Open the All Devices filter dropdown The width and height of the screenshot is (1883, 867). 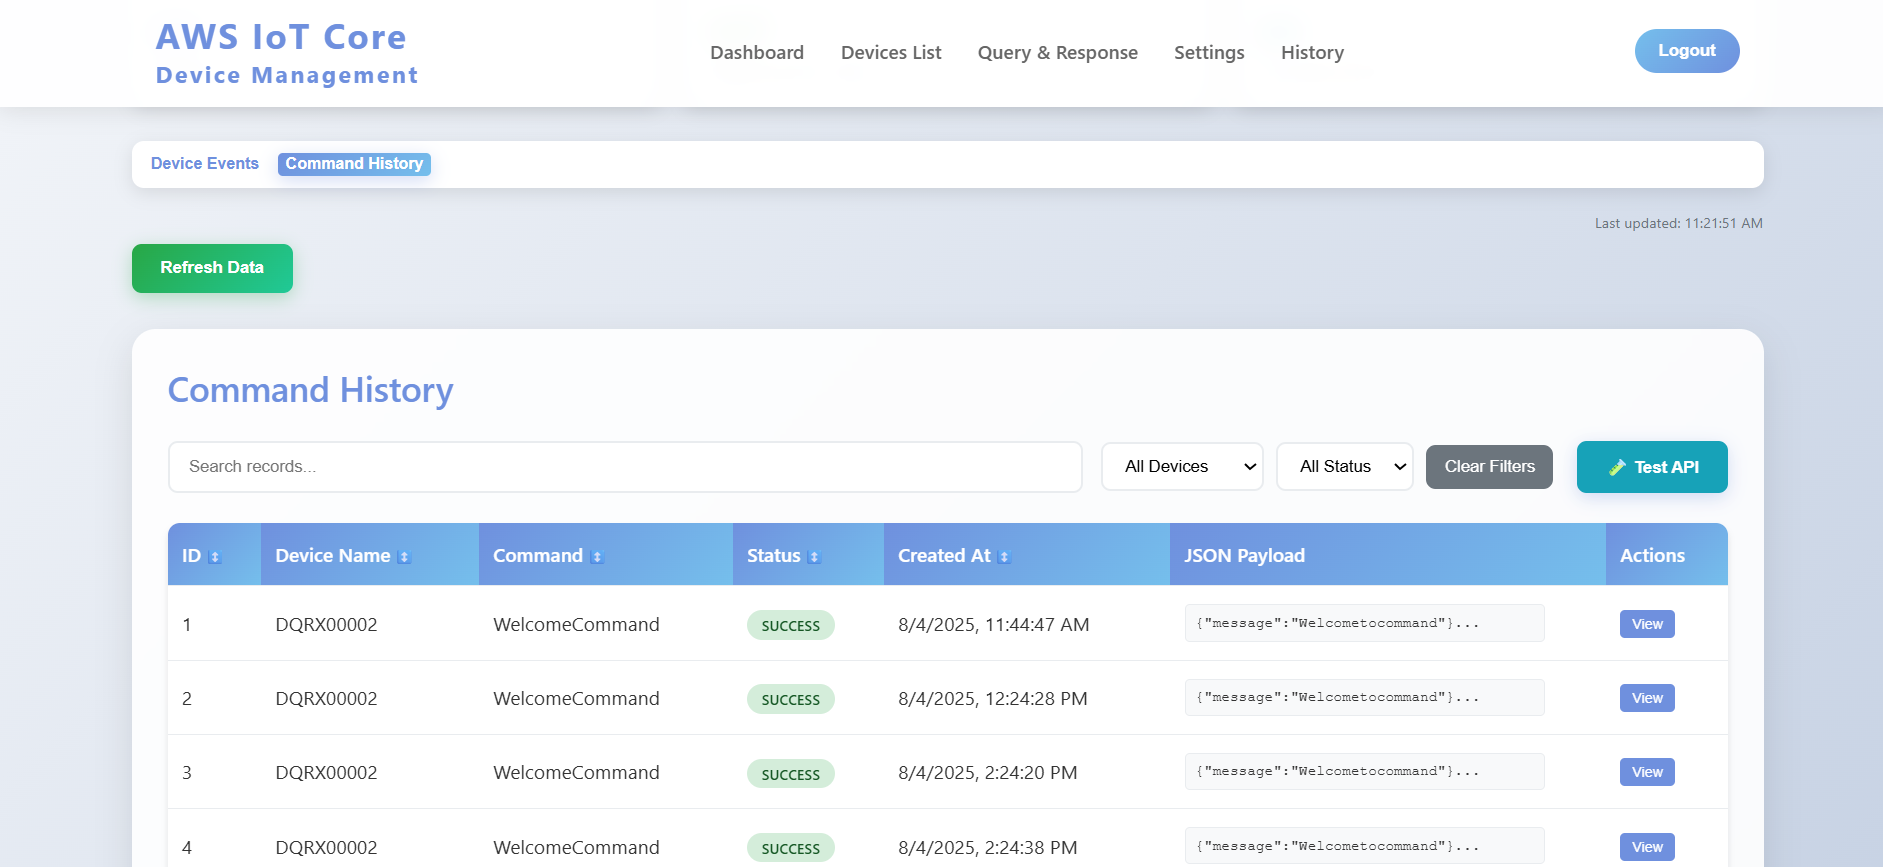click(x=1182, y=467)
